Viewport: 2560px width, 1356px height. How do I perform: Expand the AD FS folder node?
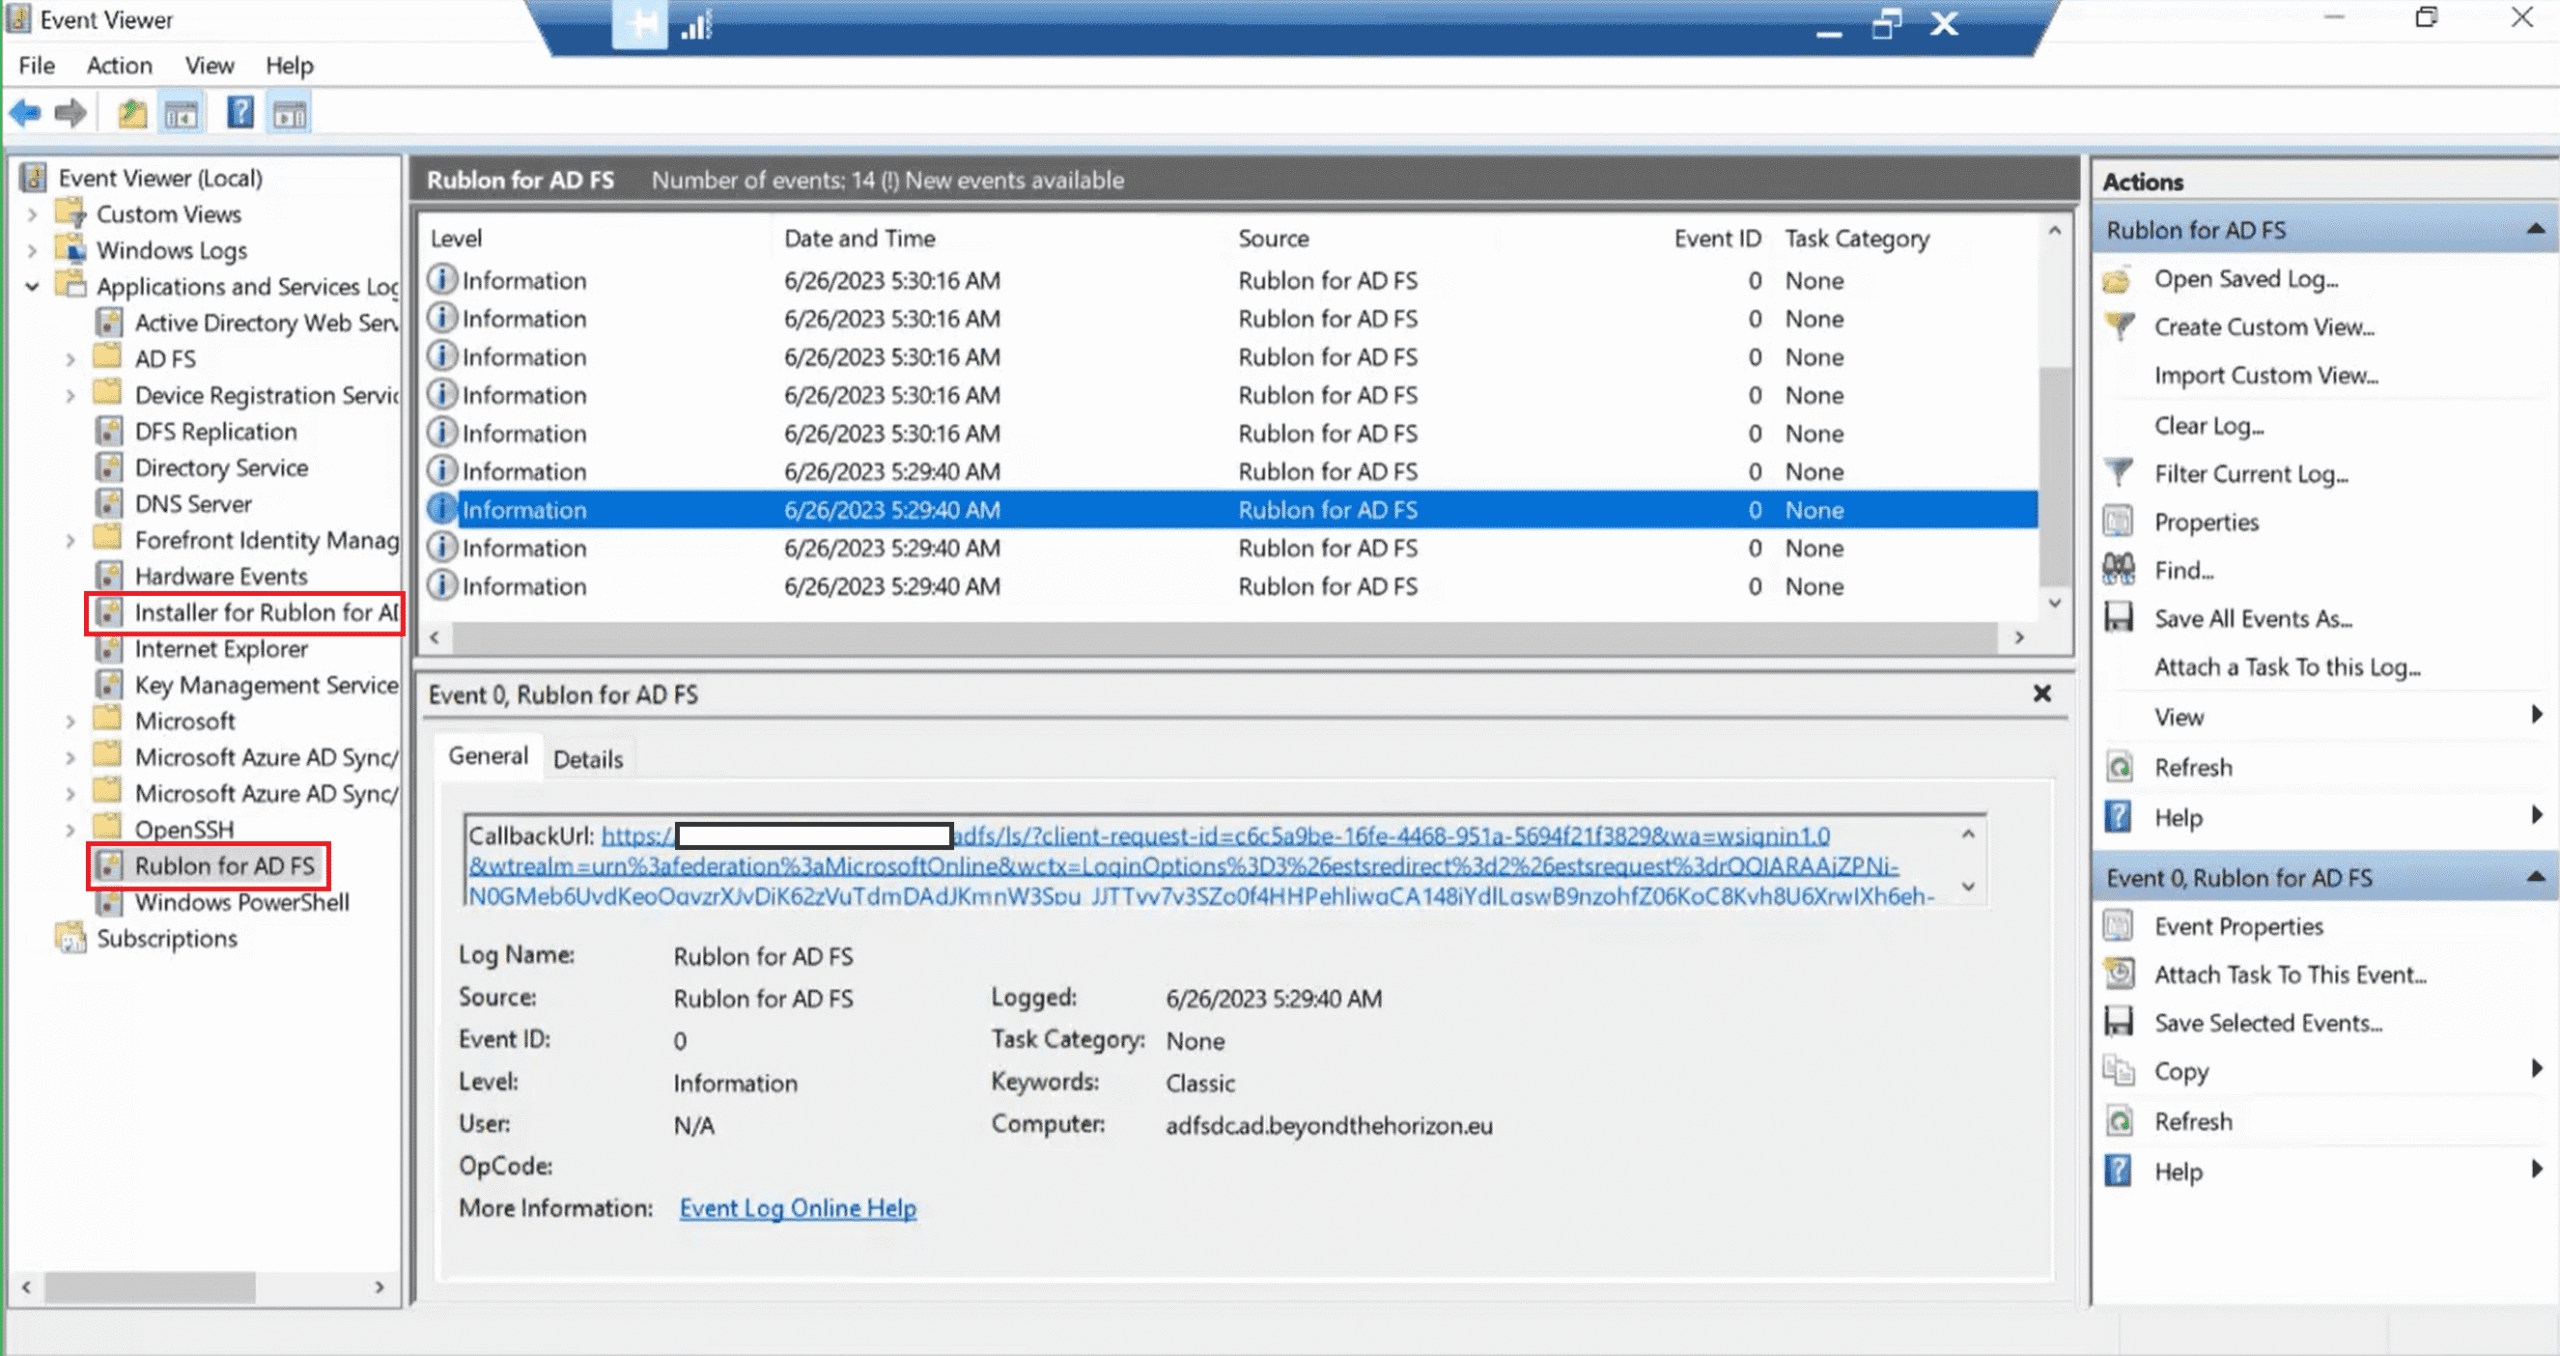70,359
